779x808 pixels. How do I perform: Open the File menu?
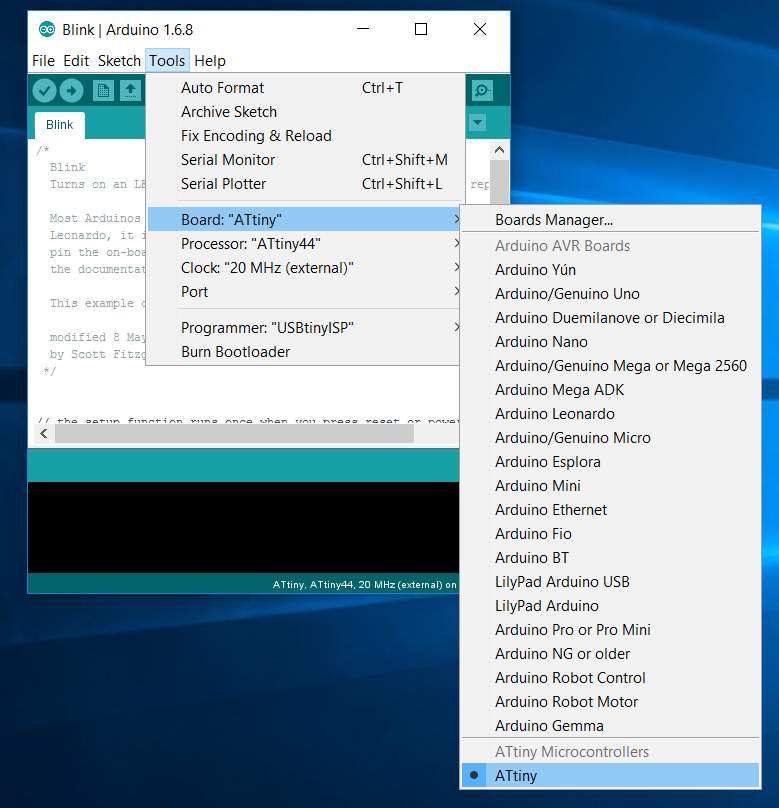[x=43, y=61]
